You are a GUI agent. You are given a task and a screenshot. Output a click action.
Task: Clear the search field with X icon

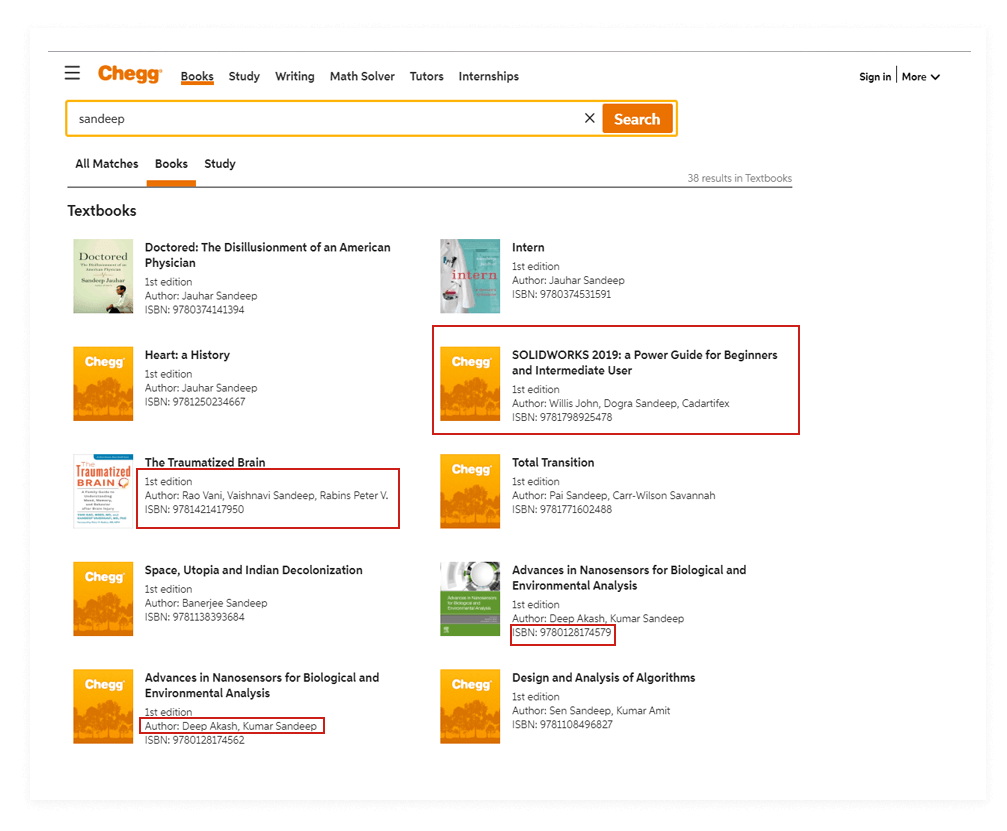[590, 118]
